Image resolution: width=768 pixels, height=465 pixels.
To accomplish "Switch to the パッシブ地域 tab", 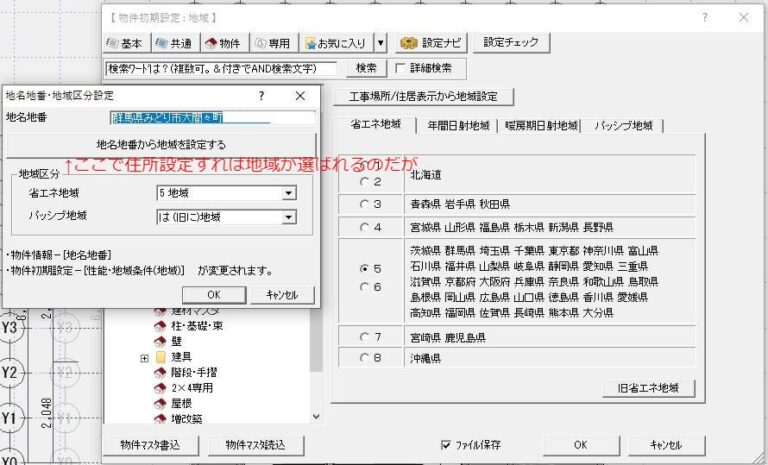I will tap(624, 126).
